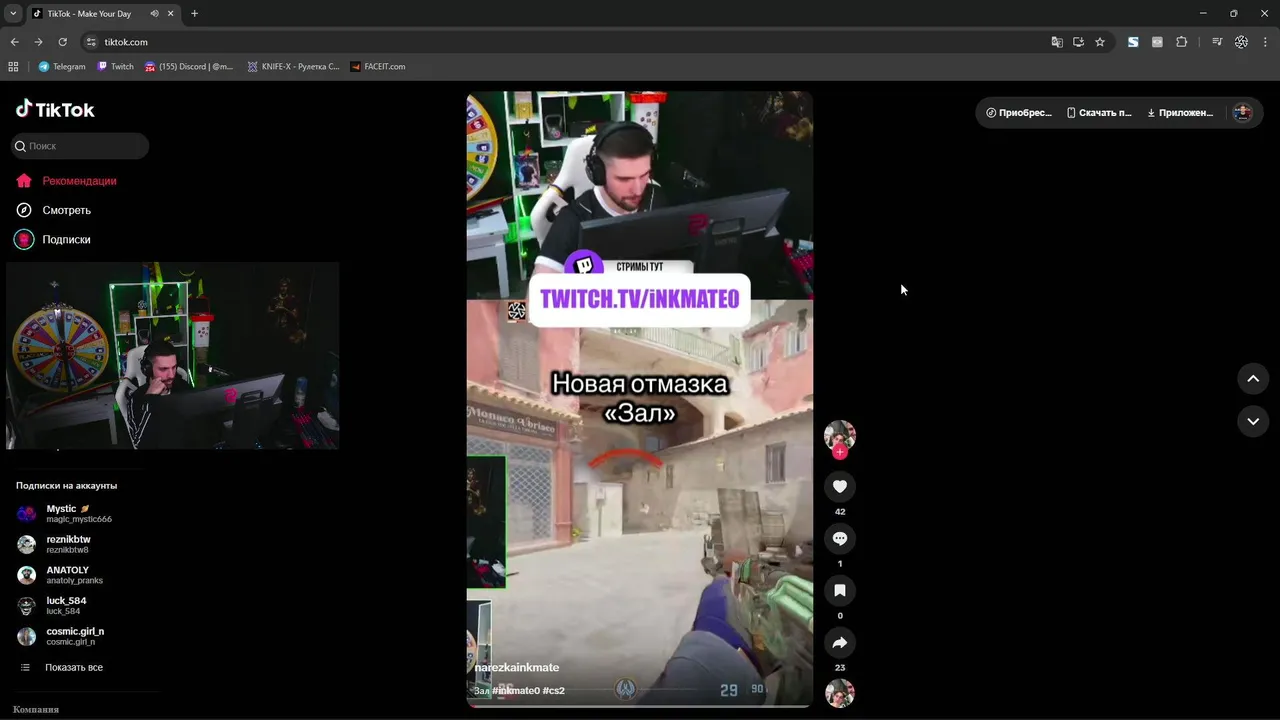Click the install app icon in the address bar

click(1078, 42)
